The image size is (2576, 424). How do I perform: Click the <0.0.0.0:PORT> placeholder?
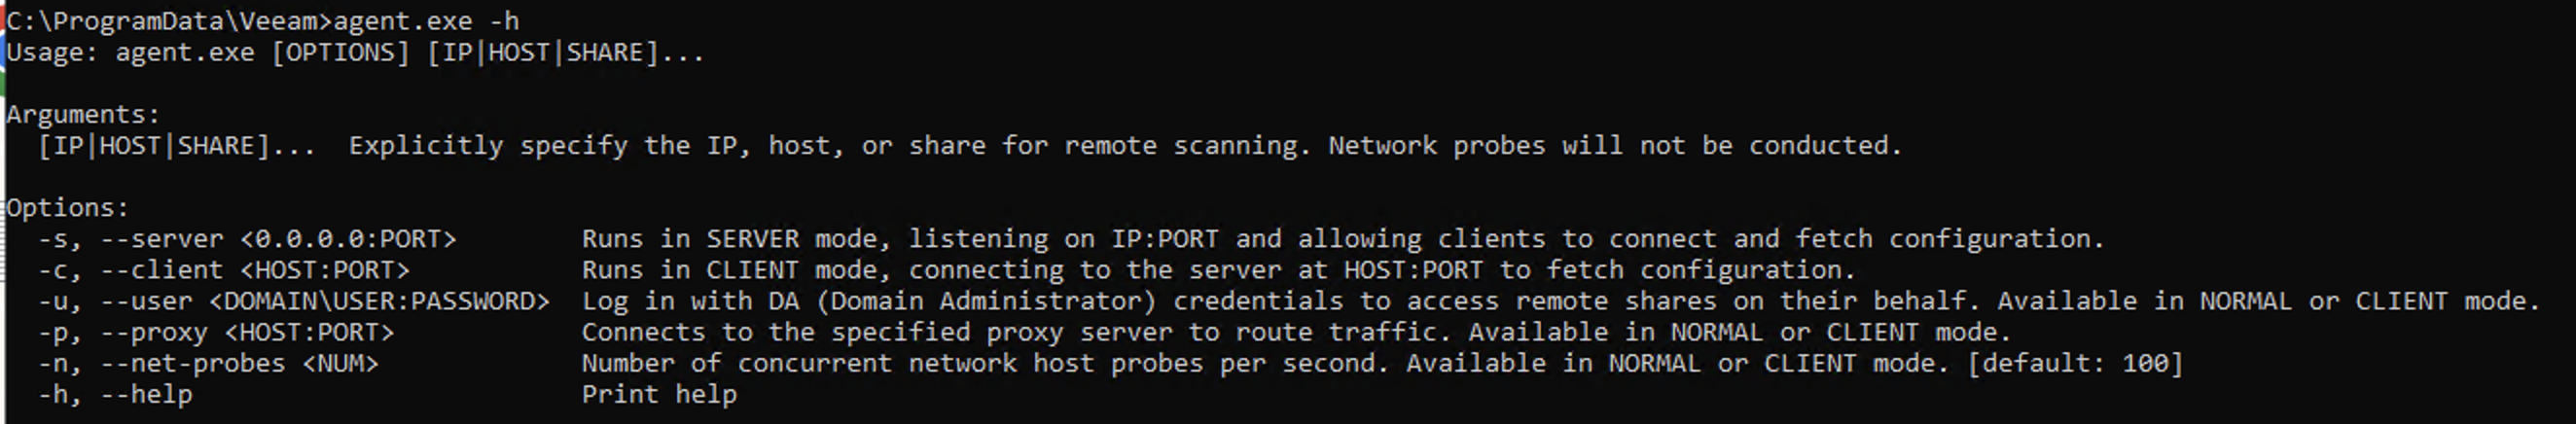[x=348, y=239]
